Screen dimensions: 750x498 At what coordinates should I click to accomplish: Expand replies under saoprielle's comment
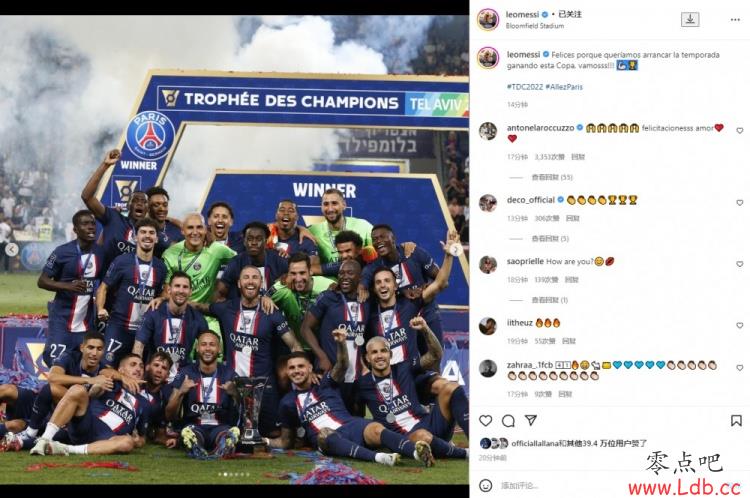[550, 300]
